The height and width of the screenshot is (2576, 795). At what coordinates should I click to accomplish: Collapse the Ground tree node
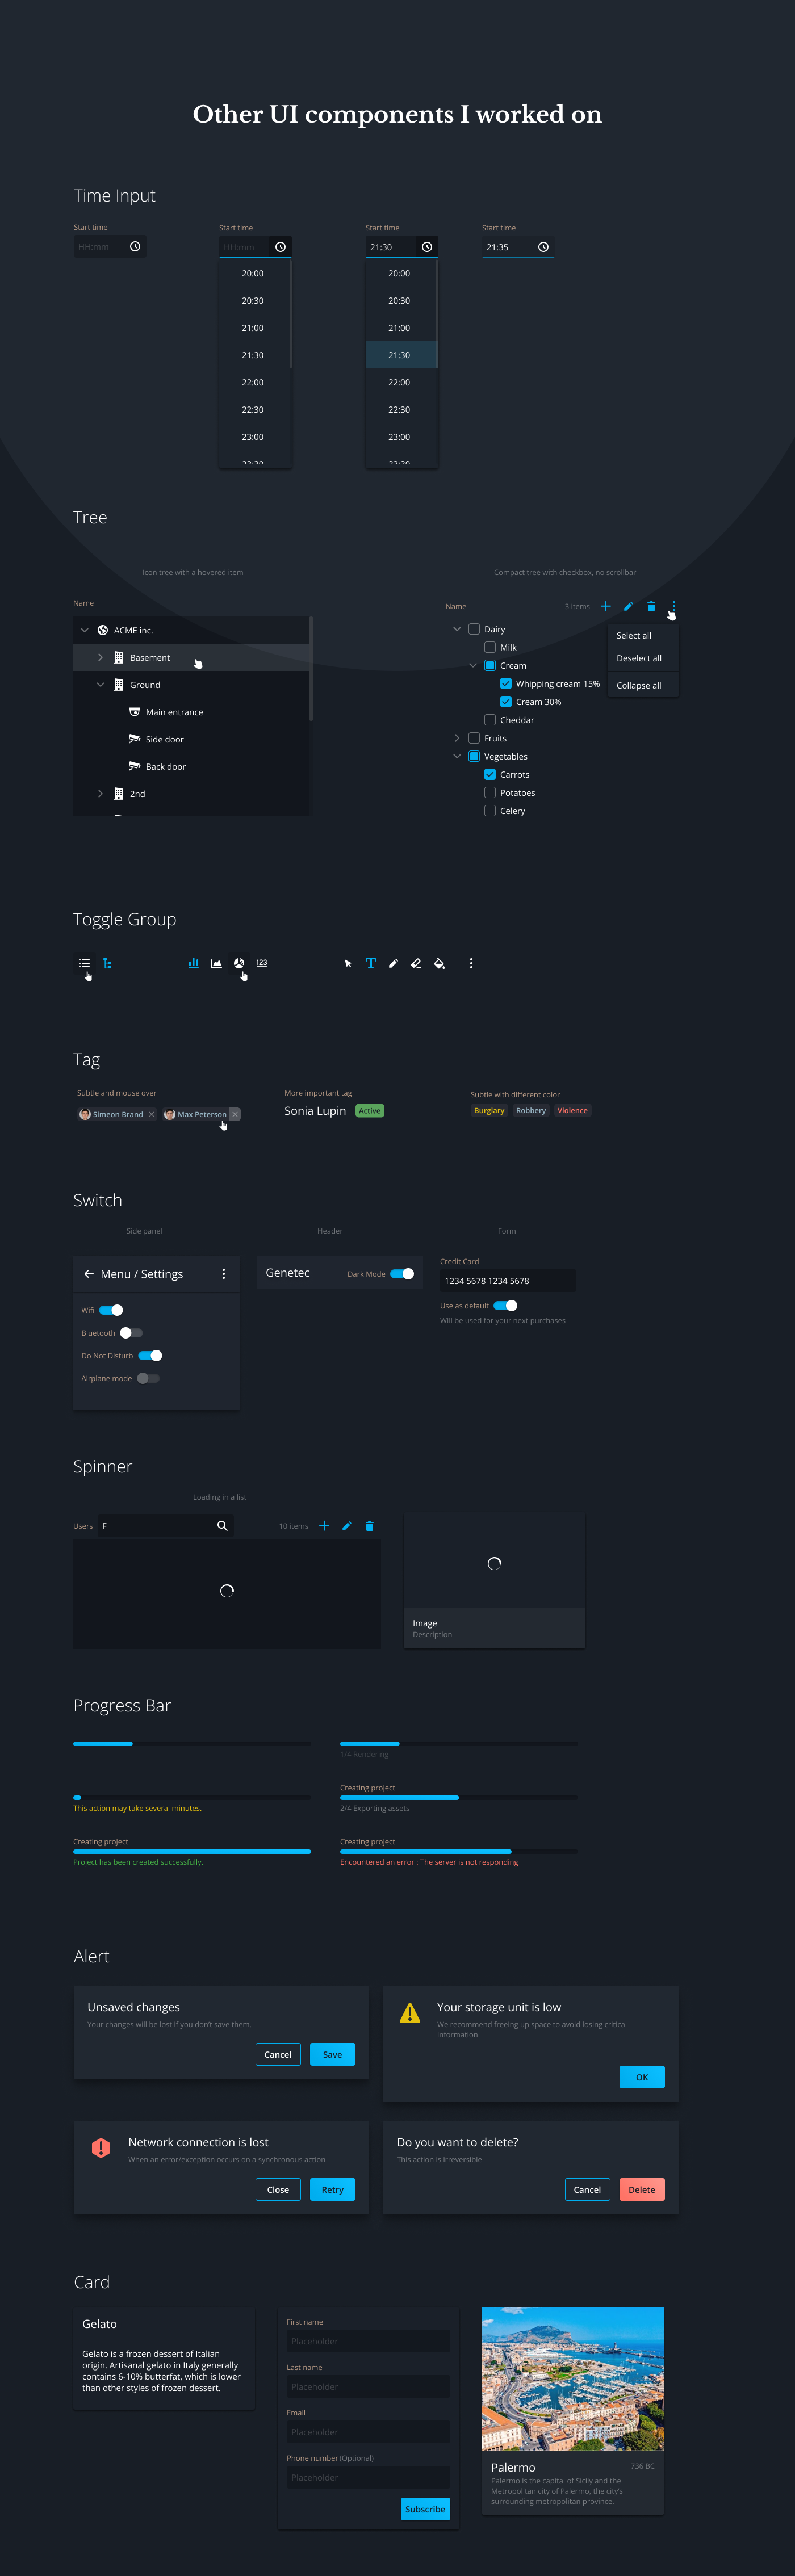(100, 685)
